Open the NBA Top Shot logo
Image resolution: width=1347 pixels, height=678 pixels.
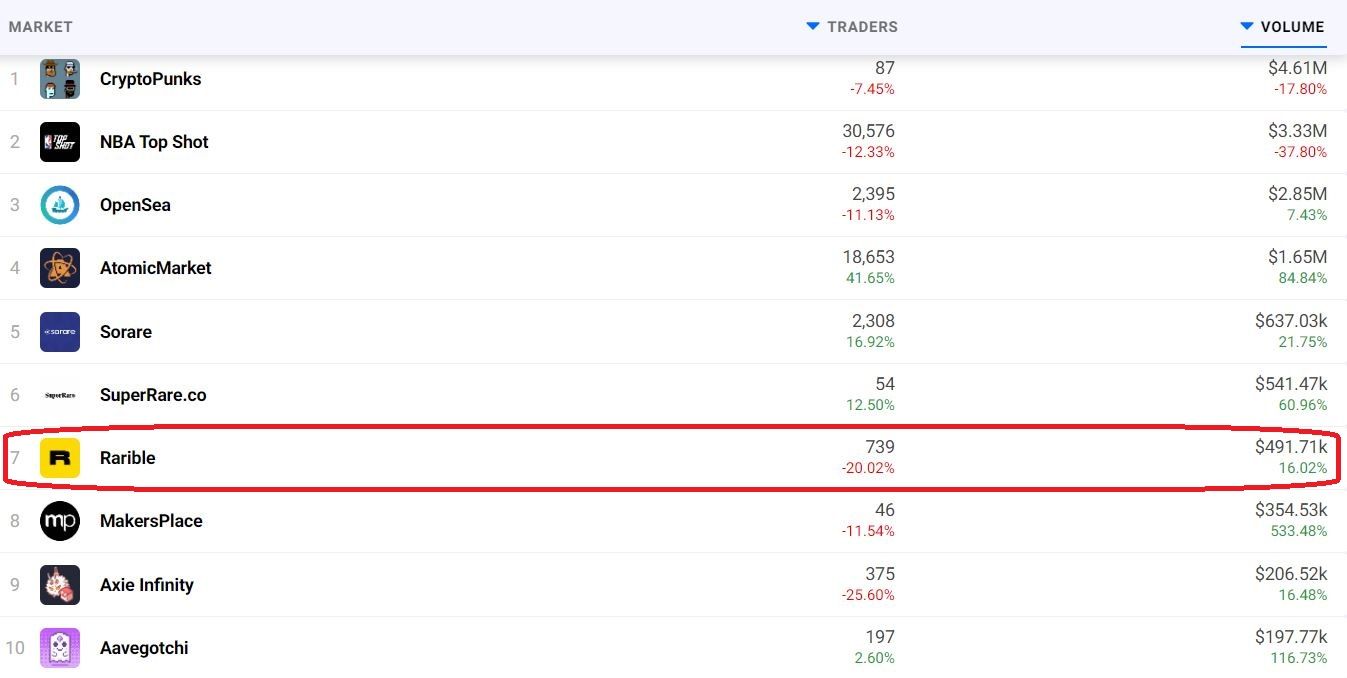pyautogui.click(x=60, y=142)
